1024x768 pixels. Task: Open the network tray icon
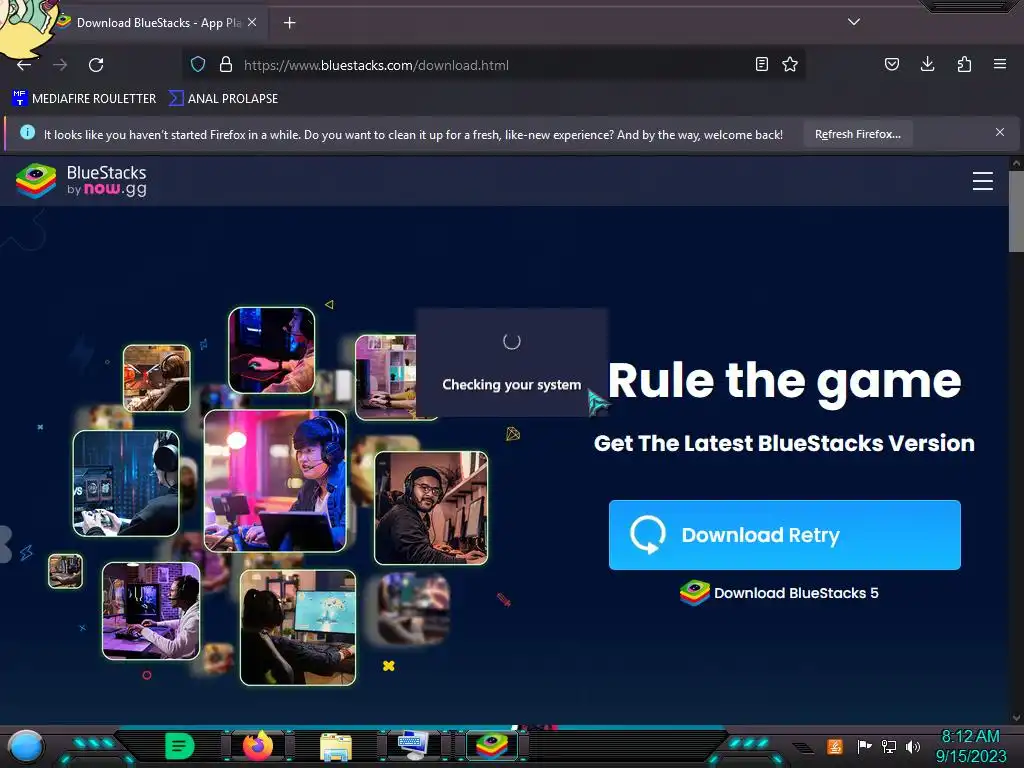coord(888,746)
